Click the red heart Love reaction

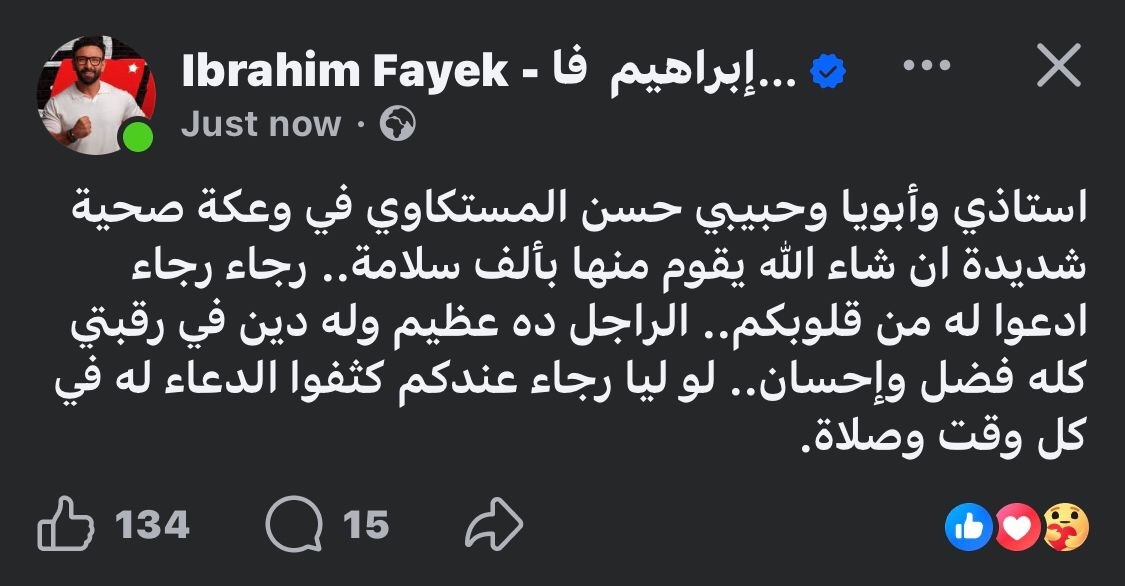click(1019, 526)
